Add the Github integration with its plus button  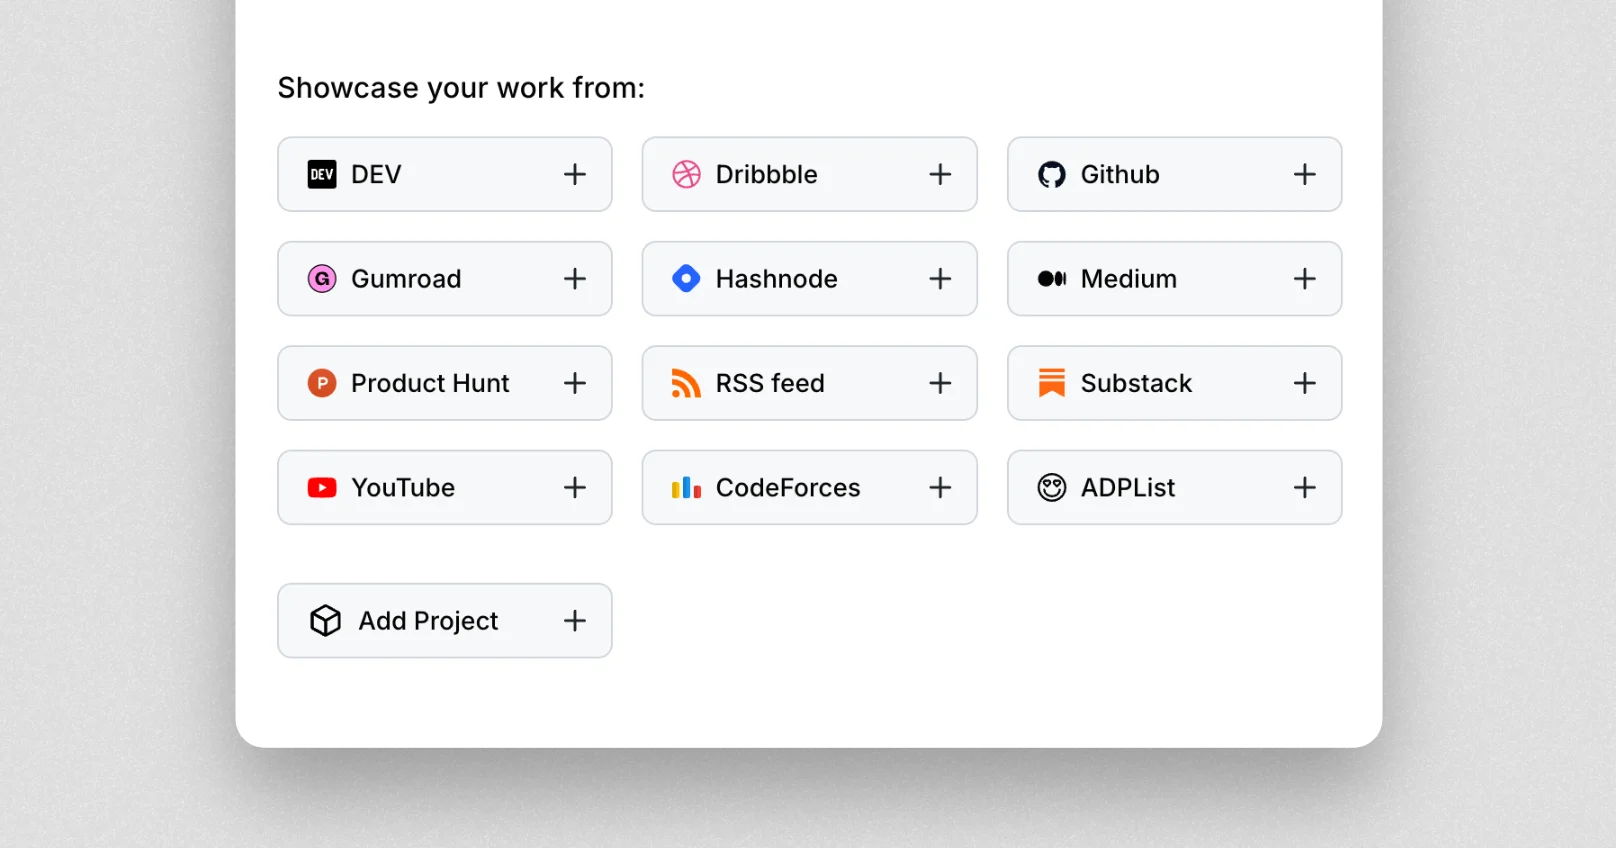coord(1305,174)
